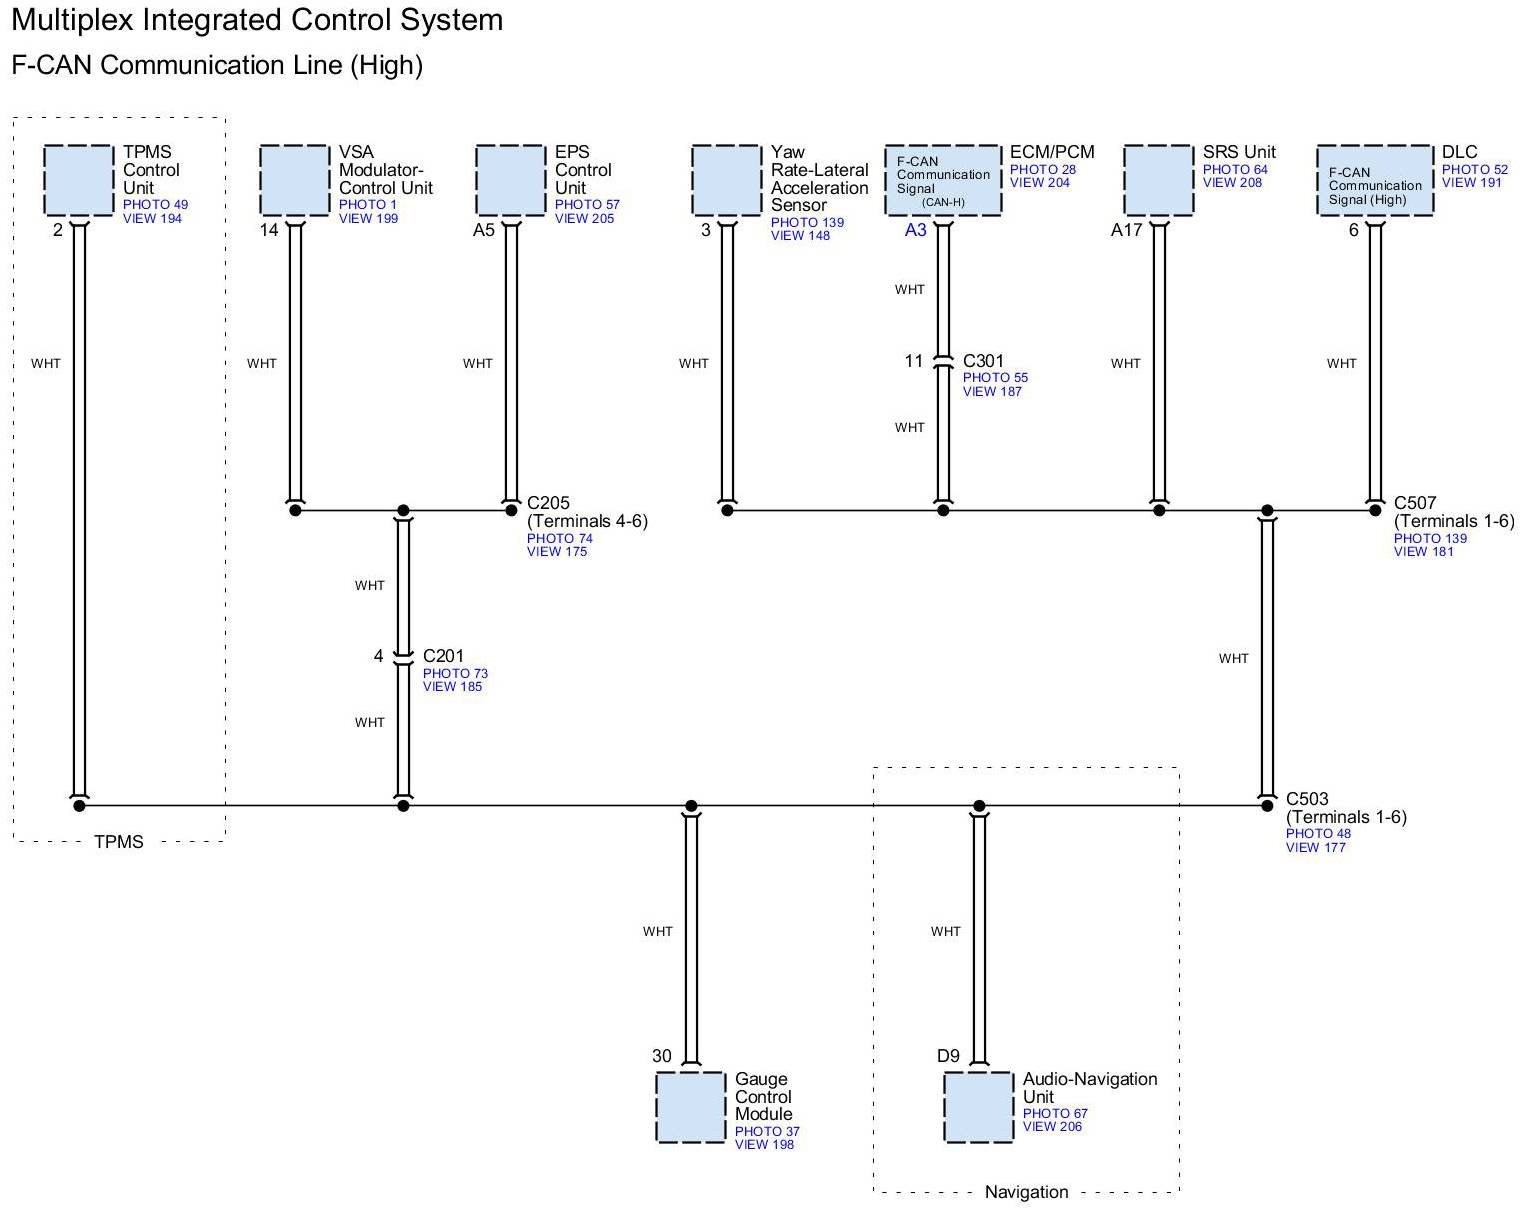
Task: Click the DLC F-CAN Signal (High) box
Action: [1375, 180]
